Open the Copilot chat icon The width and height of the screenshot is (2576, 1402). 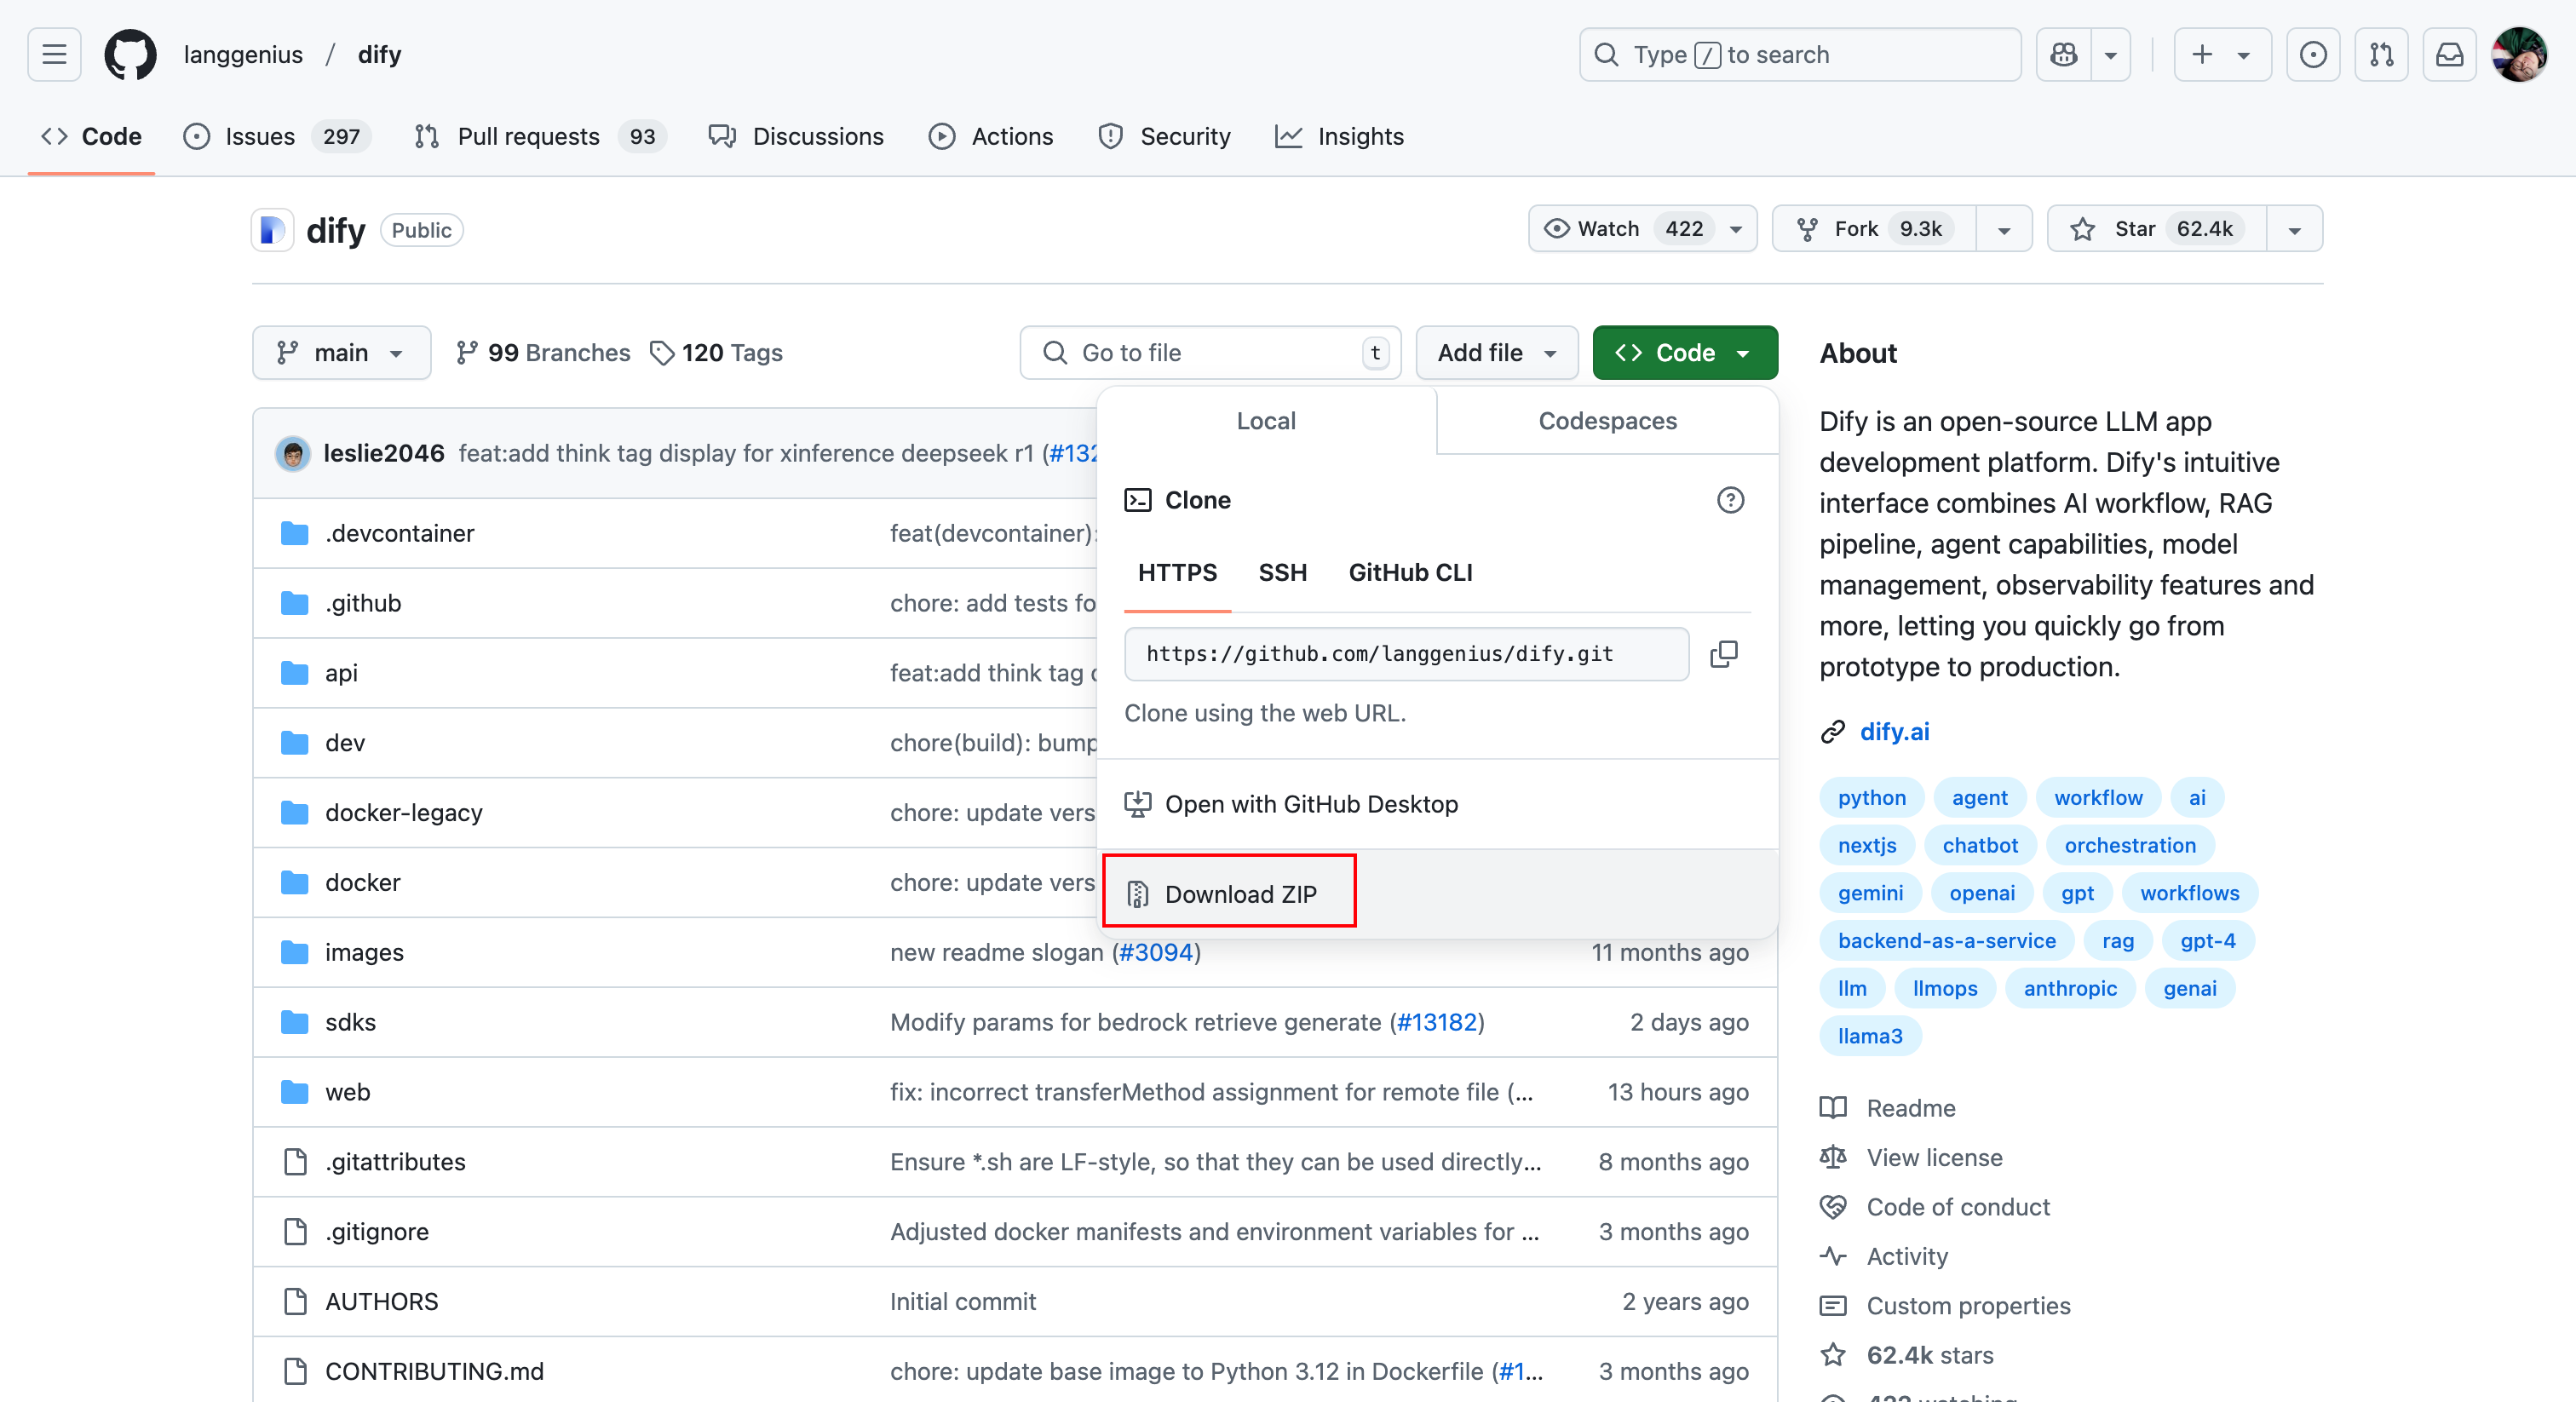click(x=2064, y=54)
